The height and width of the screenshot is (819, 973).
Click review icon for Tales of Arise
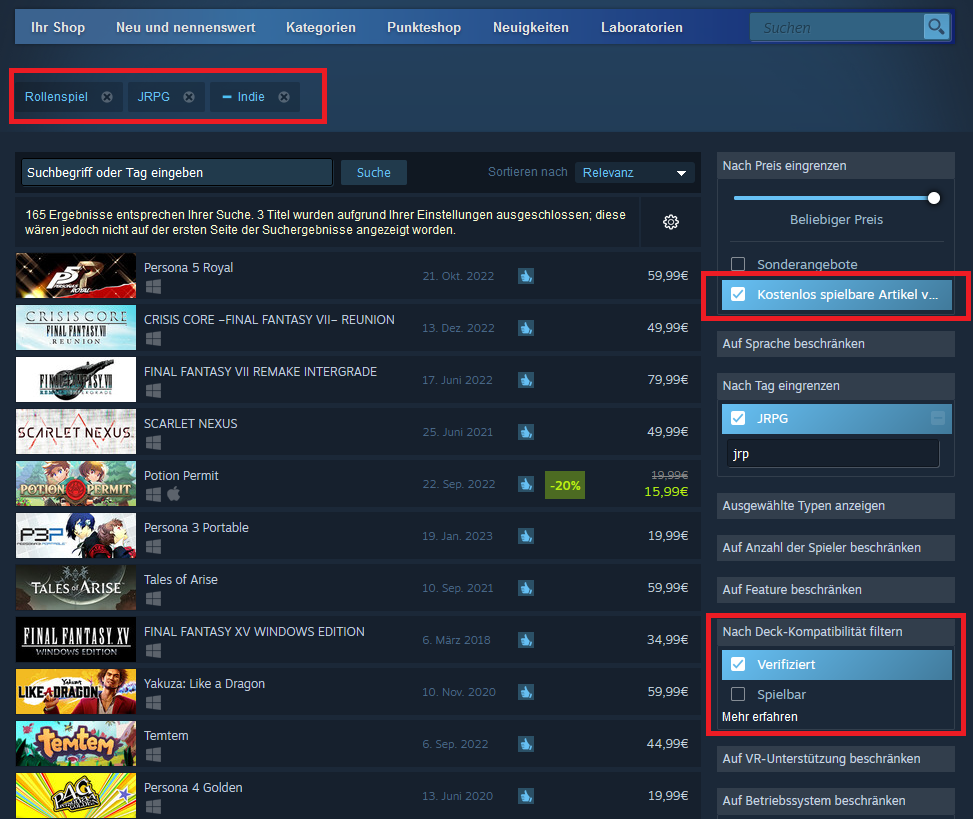526,588
